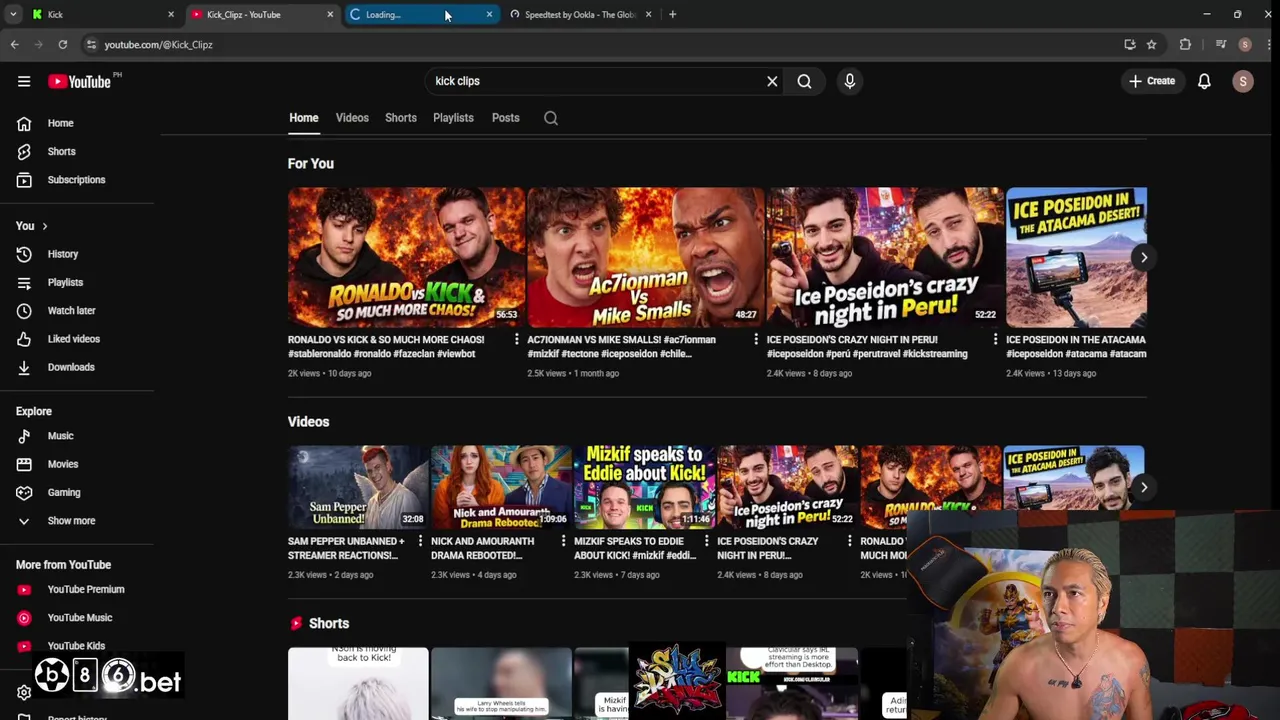Open options for Nick and Amouranth video
This screenshot has height=720, width=1280.
pos(563,541)
